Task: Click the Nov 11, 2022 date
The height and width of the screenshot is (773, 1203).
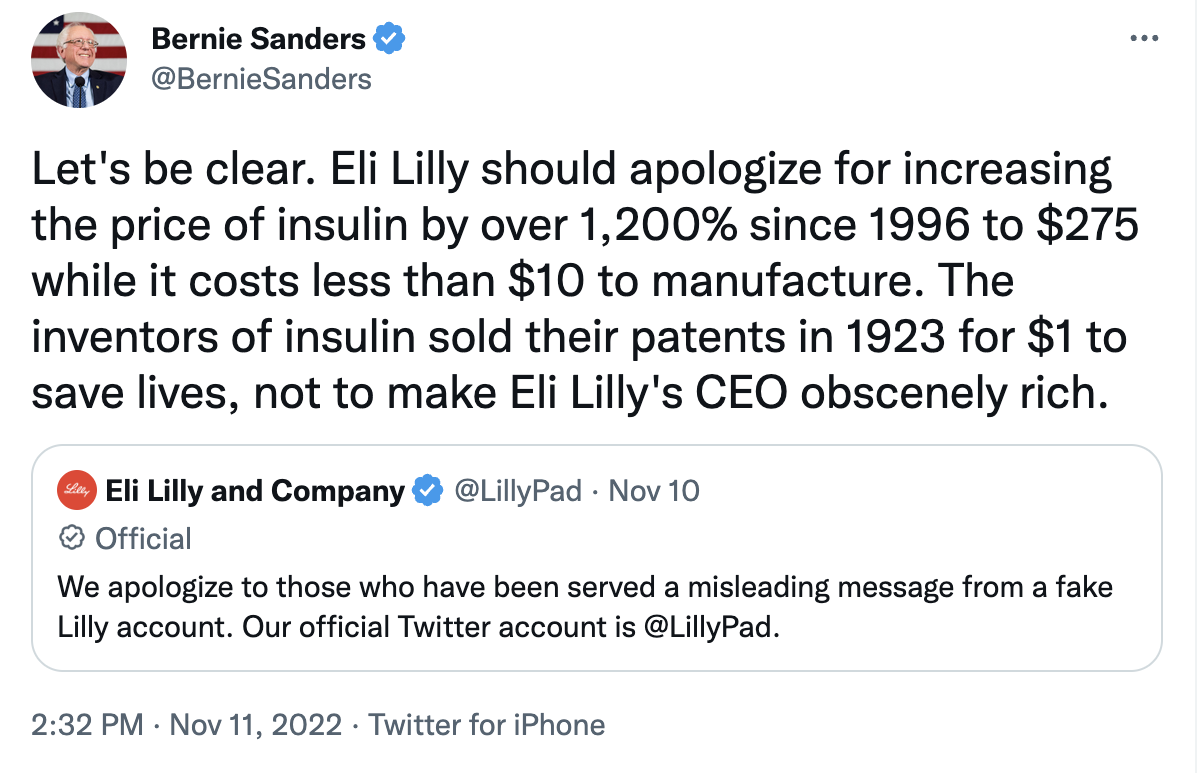Action: click(256, 724)
